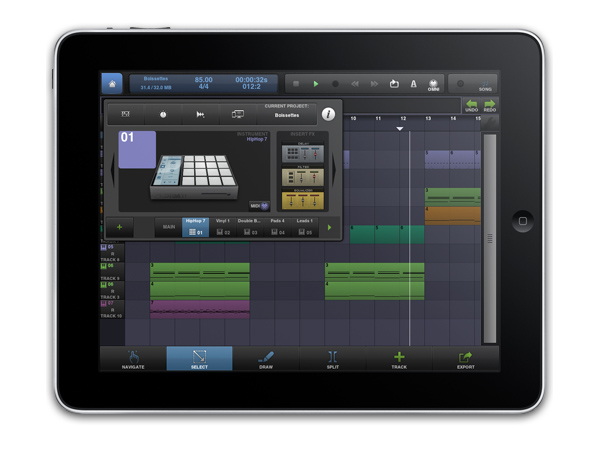Click the playhead marker triangle on the ruler
The height and width of the screenshot is (450, 600).
399,129
